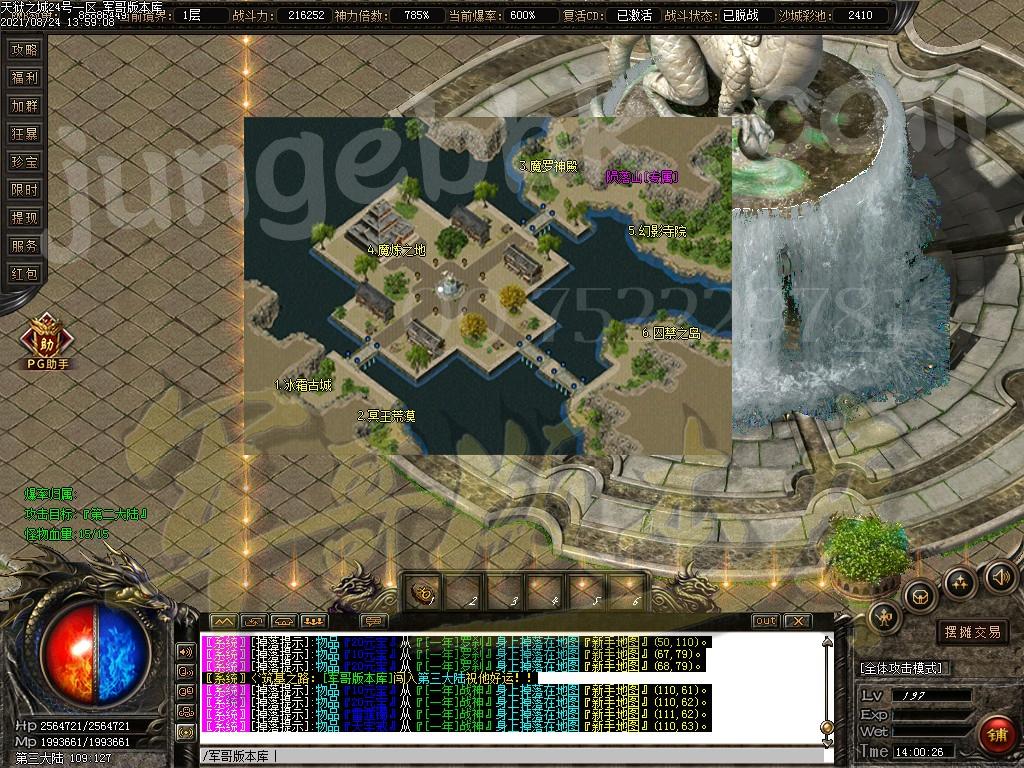Open the 红包 red envelope menu
This screenshot has height=768, width=1024.
(x=24, y=273)
